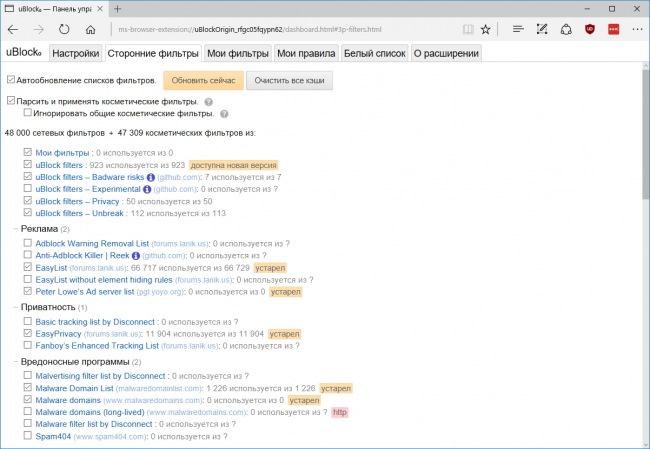The image size is (650, 449).
Task: Open the uBlock filters – Privacy link
Action: (x=77, y=201)
